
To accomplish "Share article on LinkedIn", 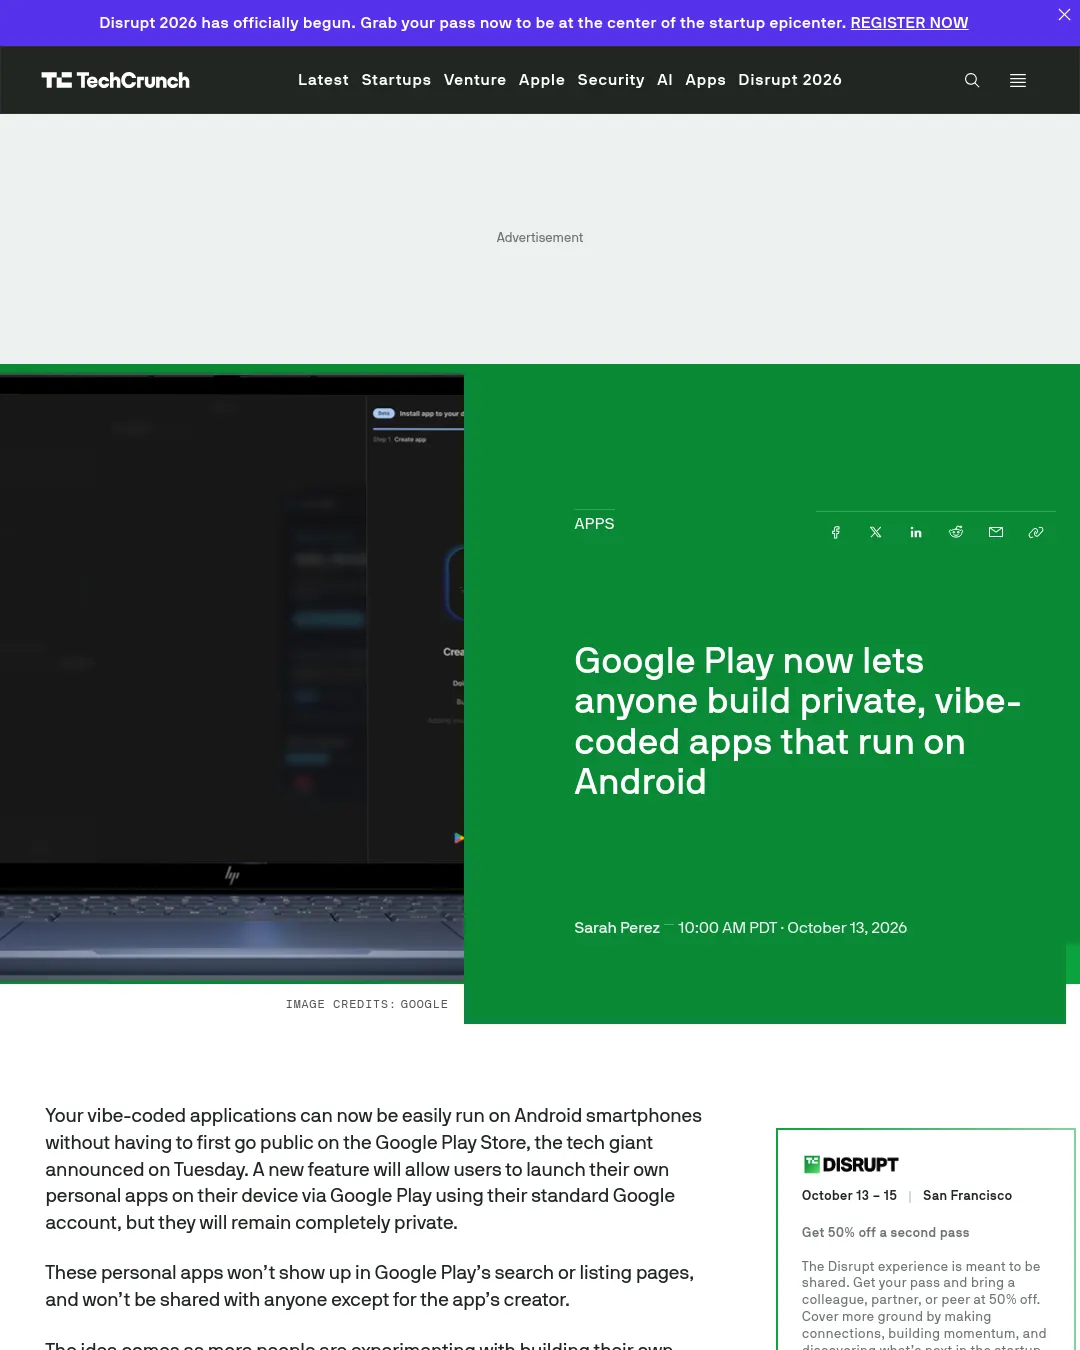I will click(x=916, y=532).
